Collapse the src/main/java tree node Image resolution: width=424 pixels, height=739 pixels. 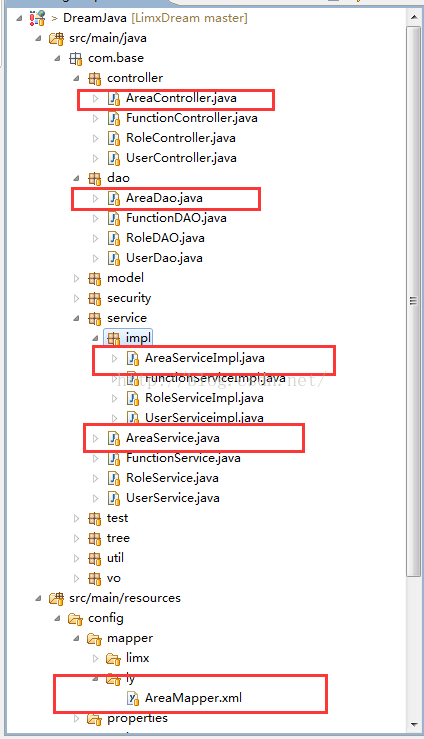[x=38, y=39]
